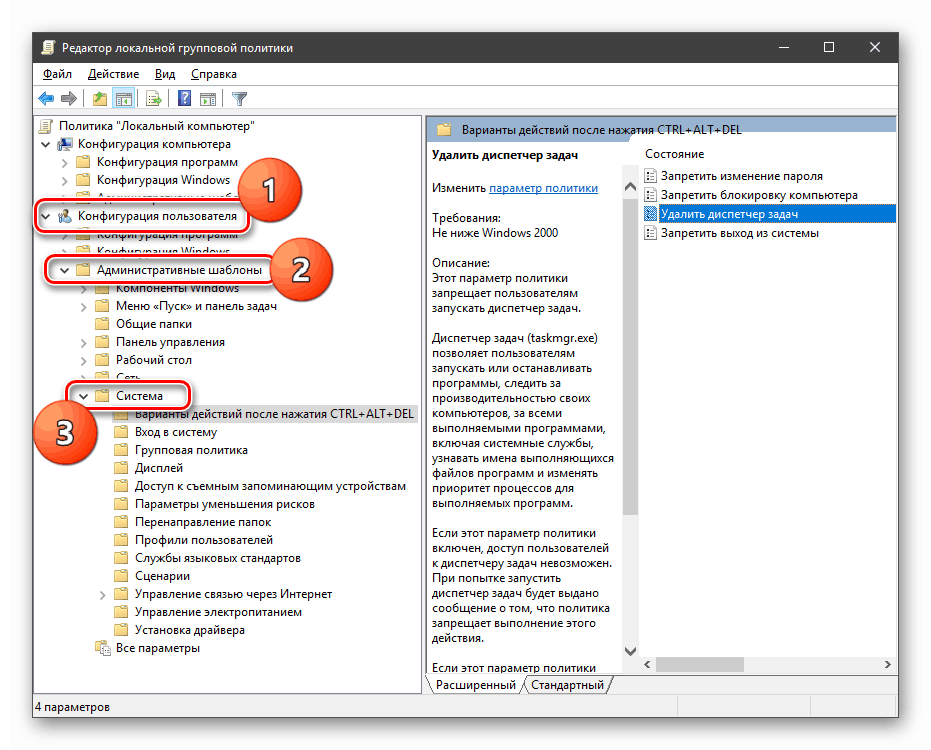The height and width of the screenshot is (750, 931).
Task: Collapse the Конфигурация компьютера node
Action: pos(45,144)
